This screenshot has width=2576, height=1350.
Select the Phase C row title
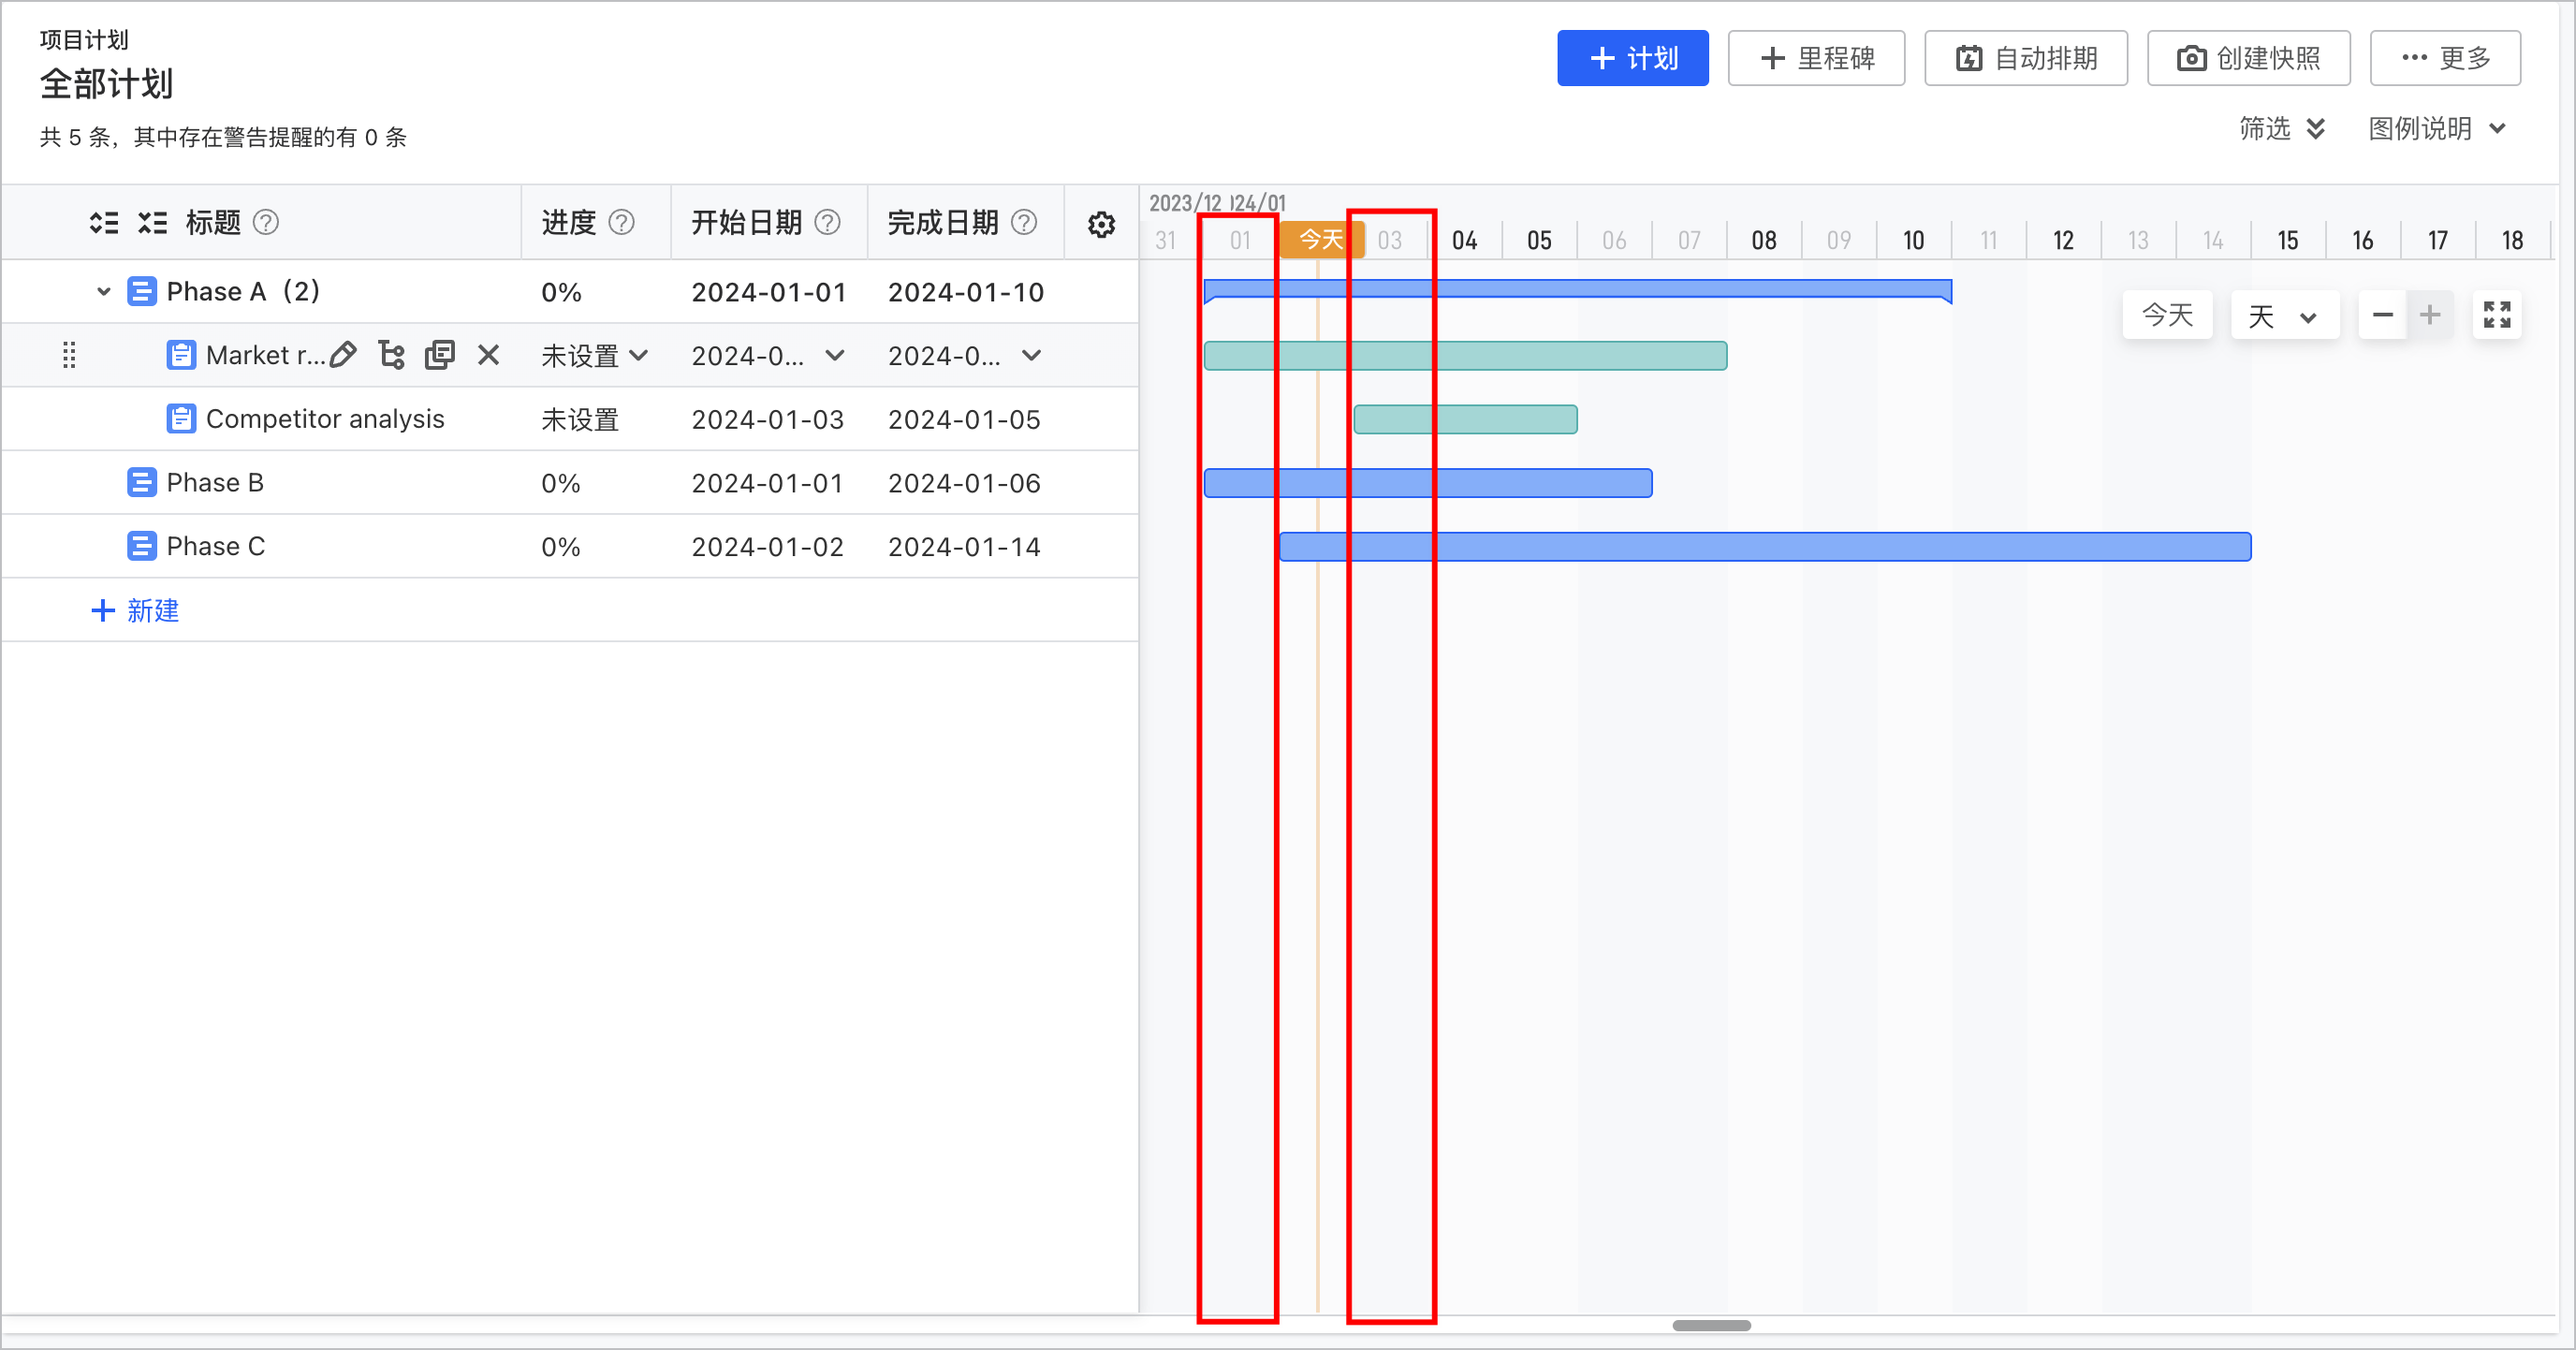tap(216, 547)
